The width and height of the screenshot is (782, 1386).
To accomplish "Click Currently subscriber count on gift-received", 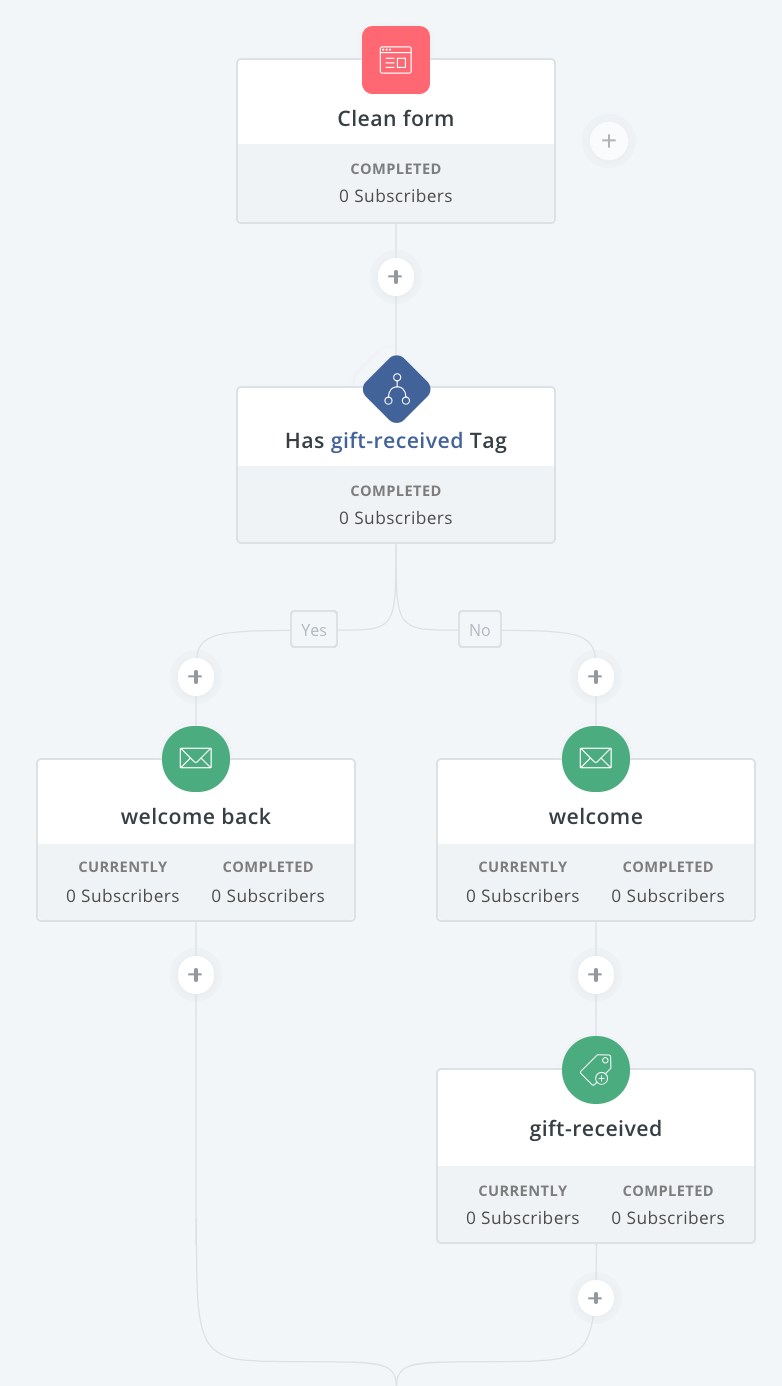I will 522,1218.
